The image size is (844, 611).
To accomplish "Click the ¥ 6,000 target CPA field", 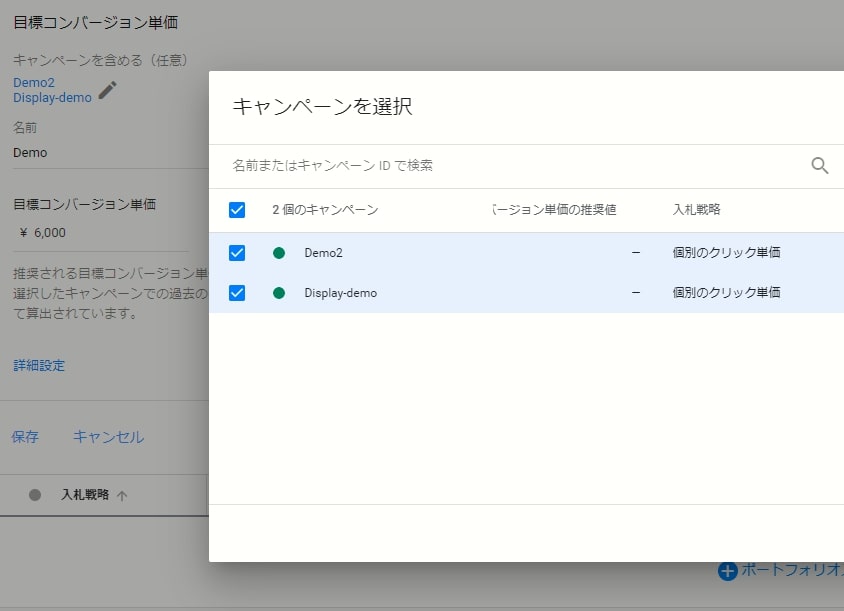I will [101, 233].
